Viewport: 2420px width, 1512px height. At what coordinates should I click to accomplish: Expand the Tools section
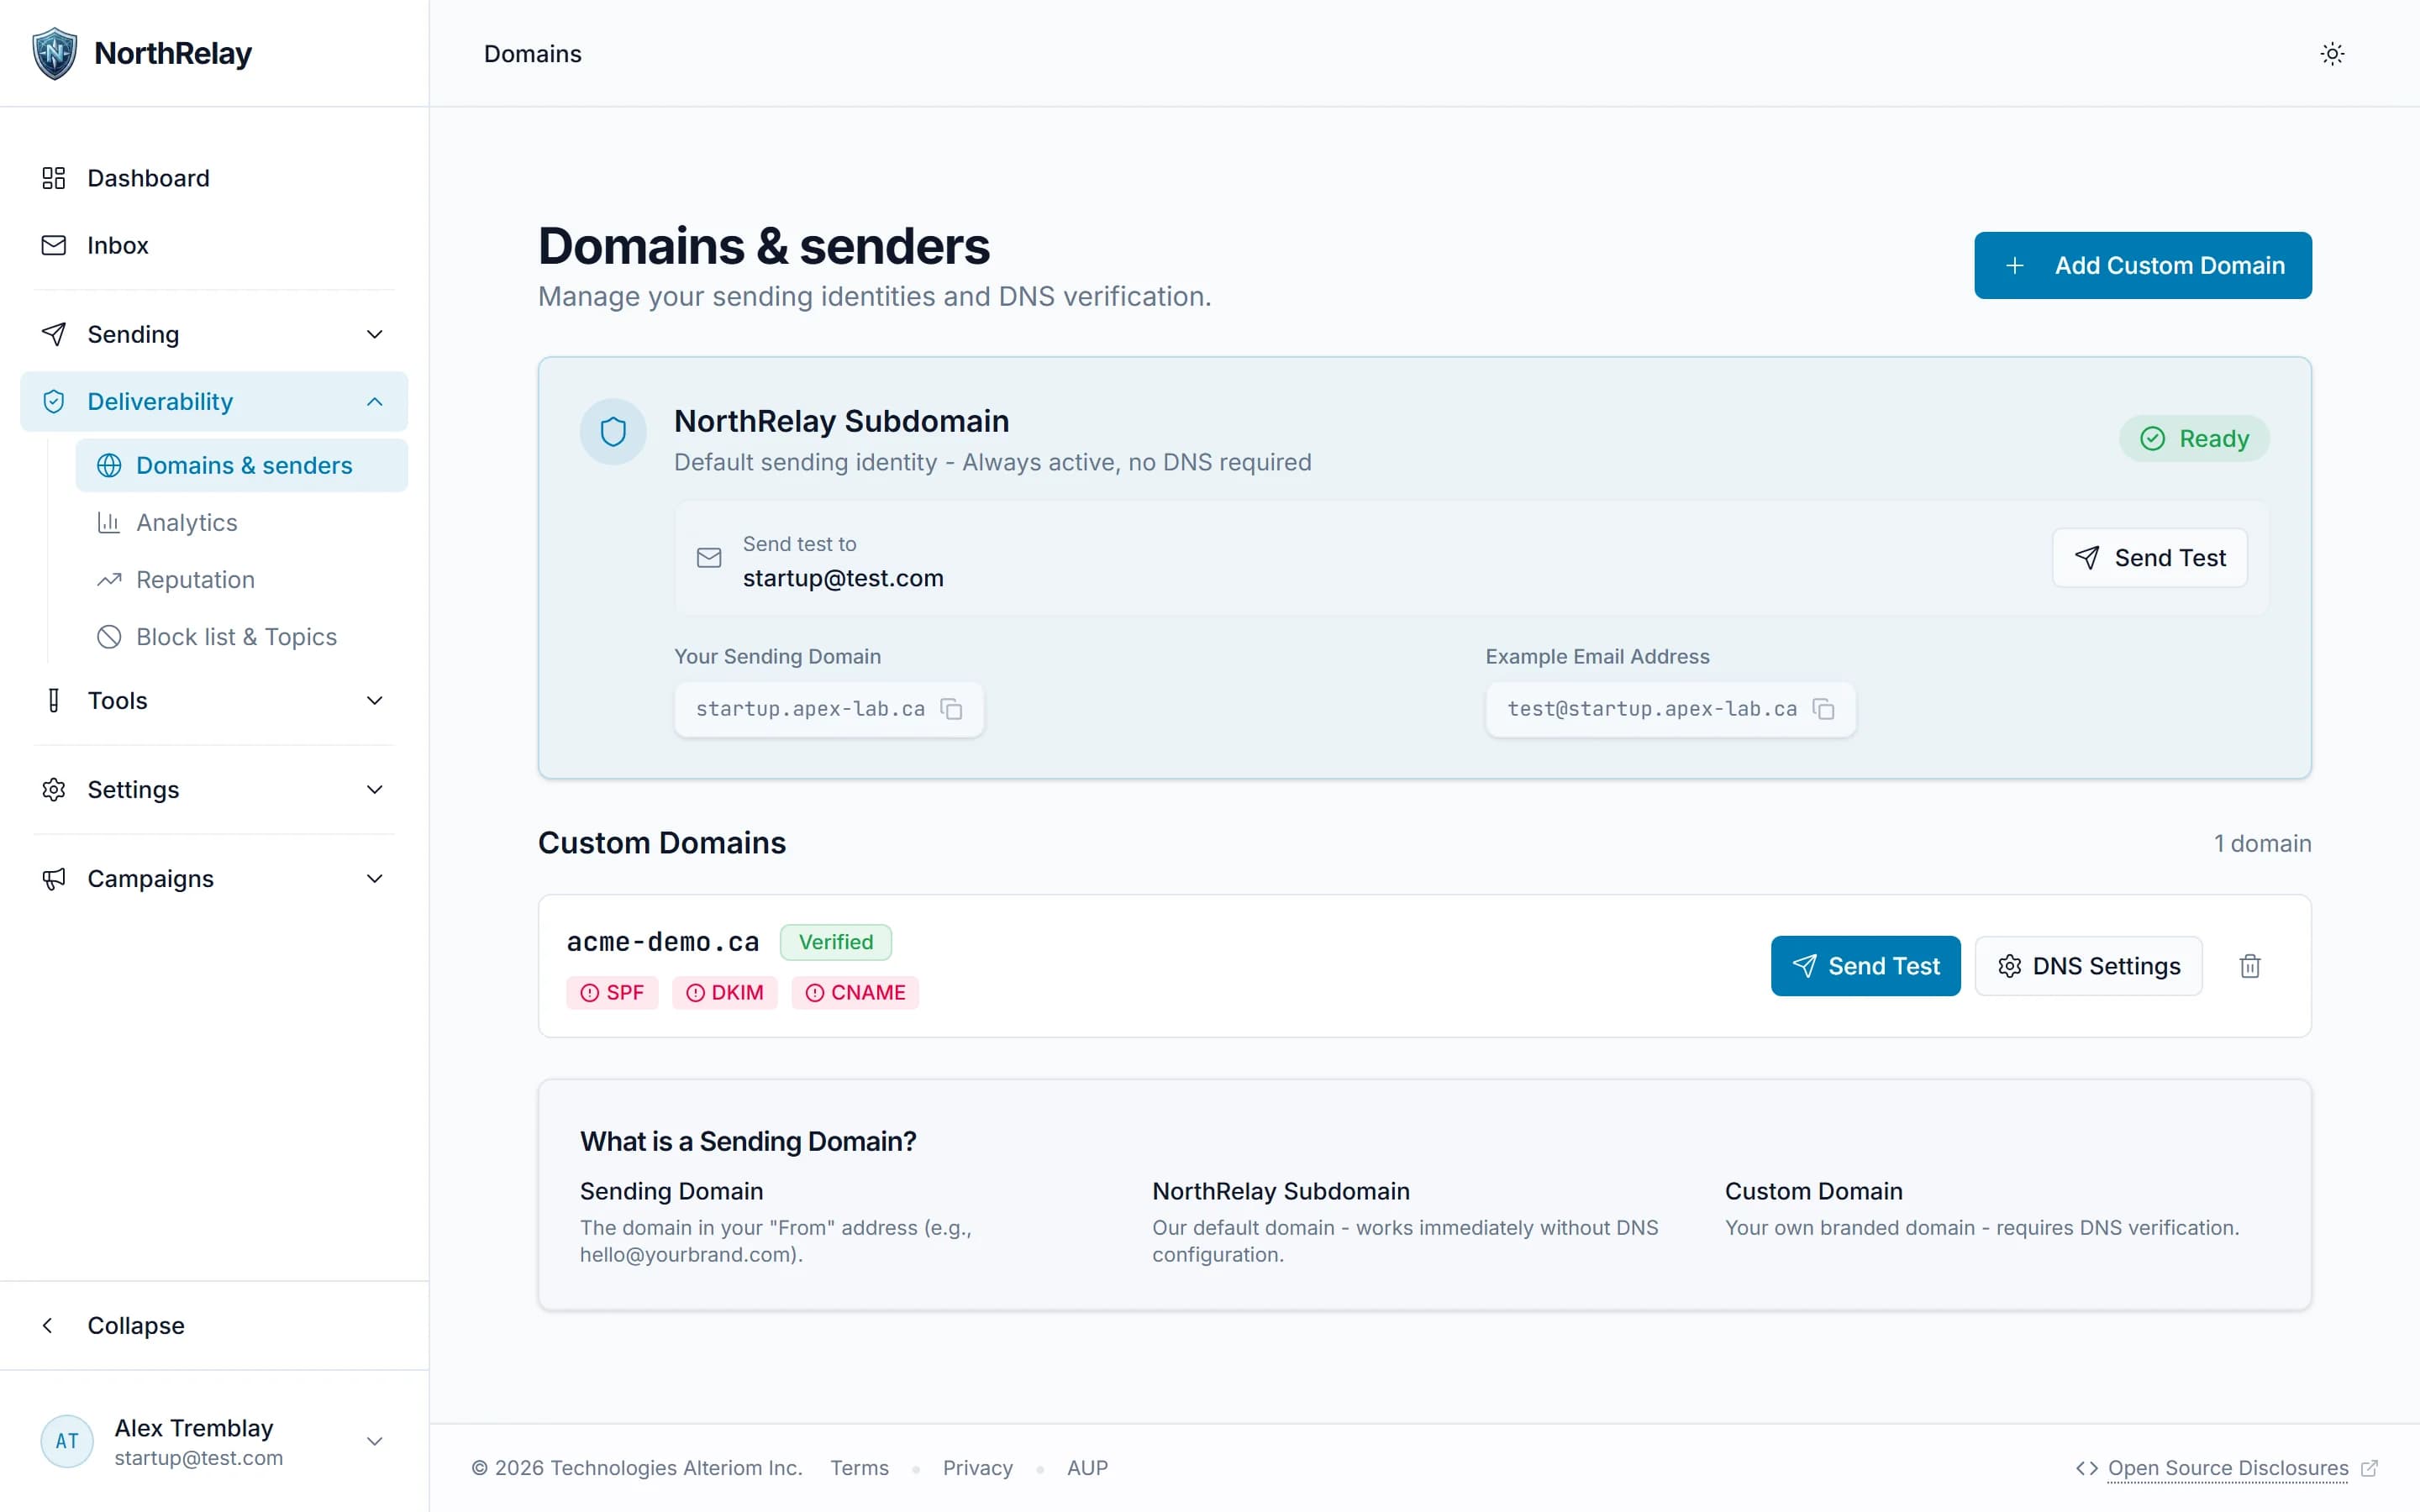point(214,701)
